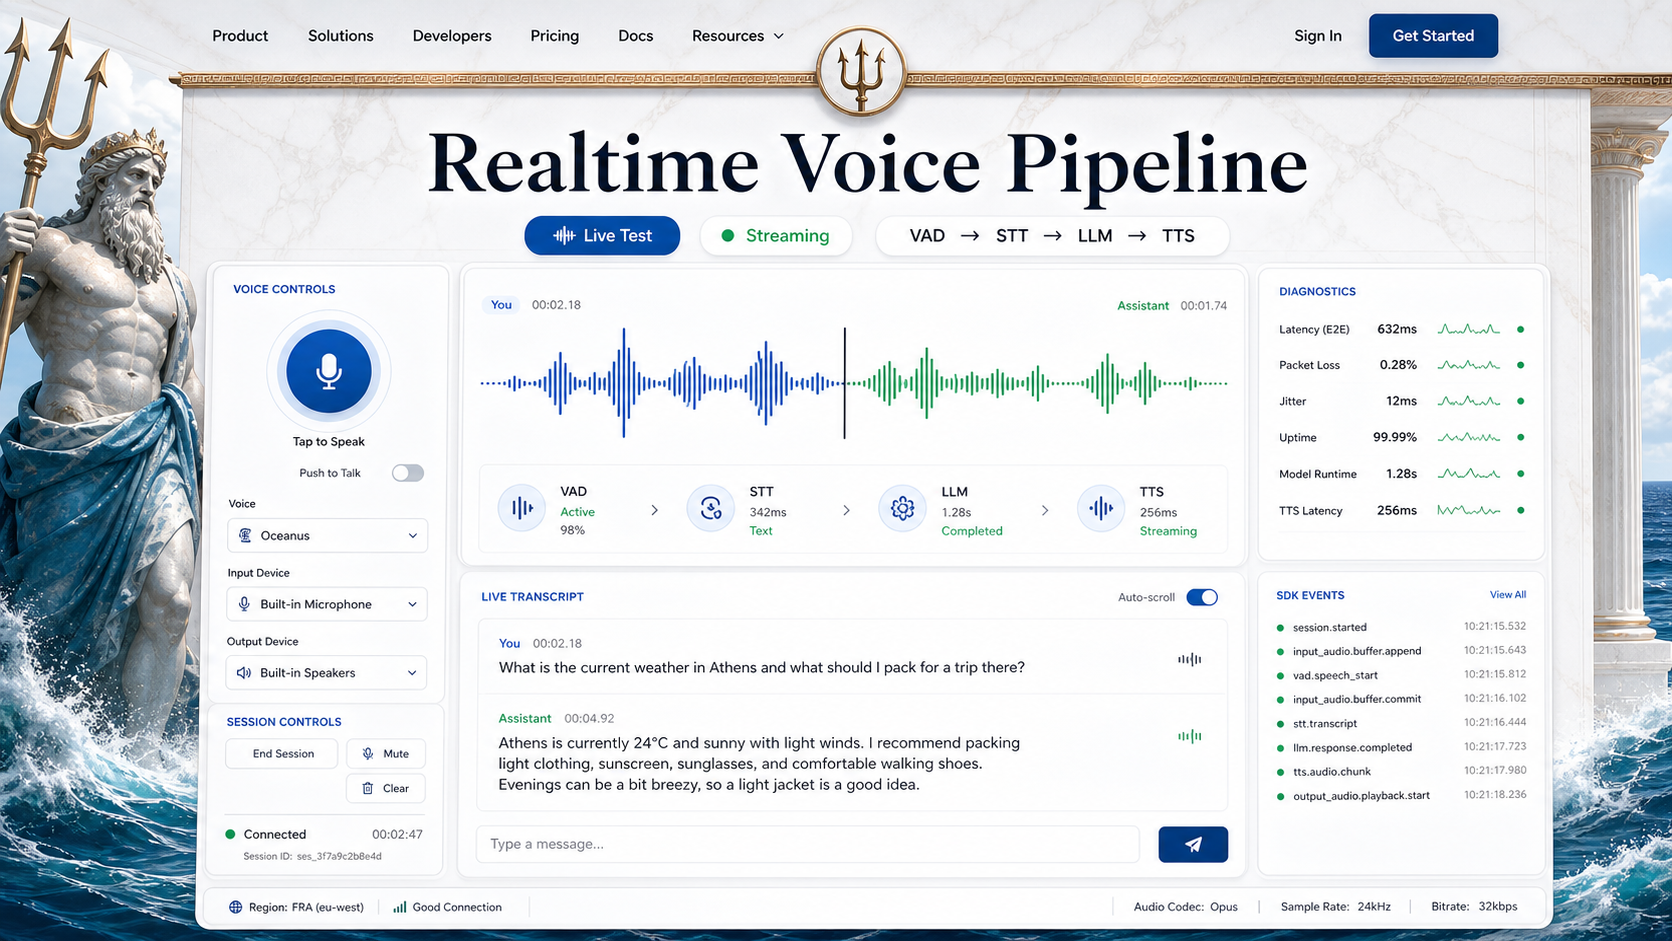This screenshot has width=1672, height=941.
Task: Play audio icon for the Assistant transcript message
Action: click(1189, 736)
